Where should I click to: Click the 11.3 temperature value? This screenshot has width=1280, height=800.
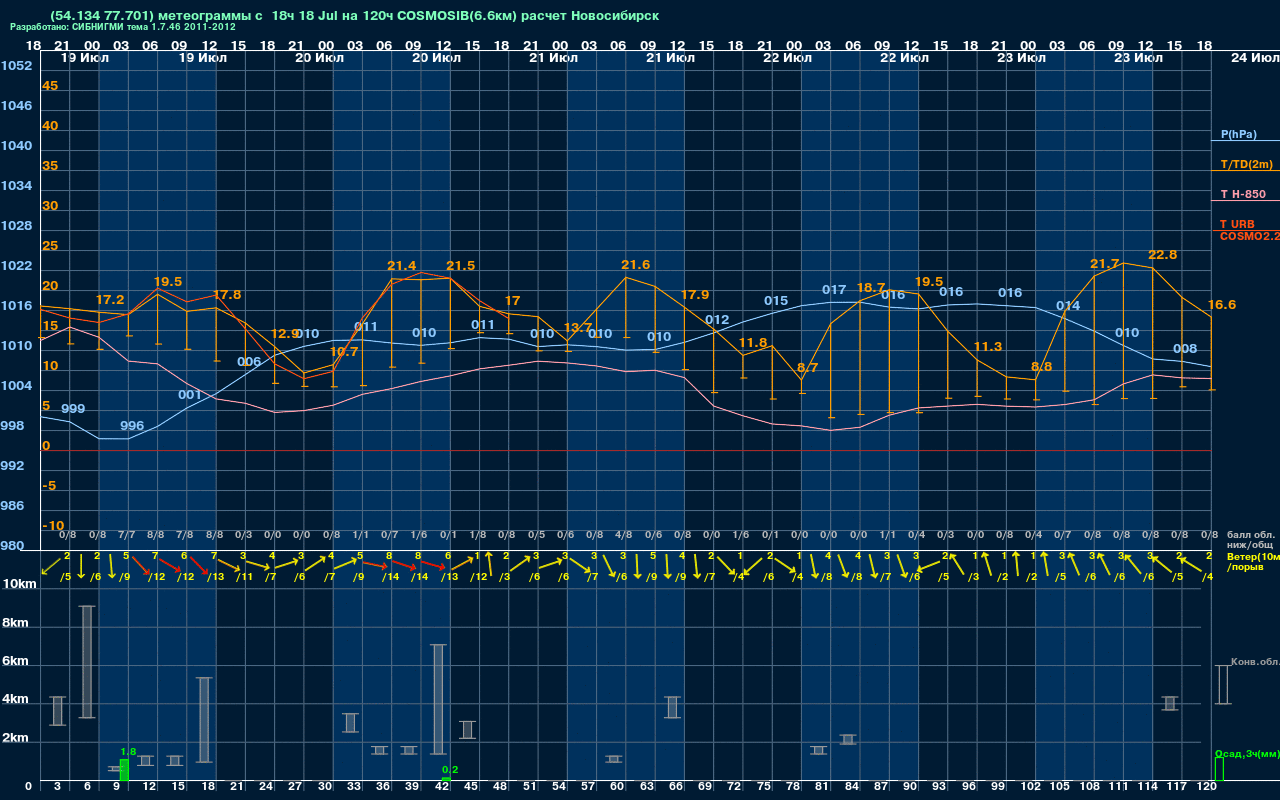(x=987, y=347)
